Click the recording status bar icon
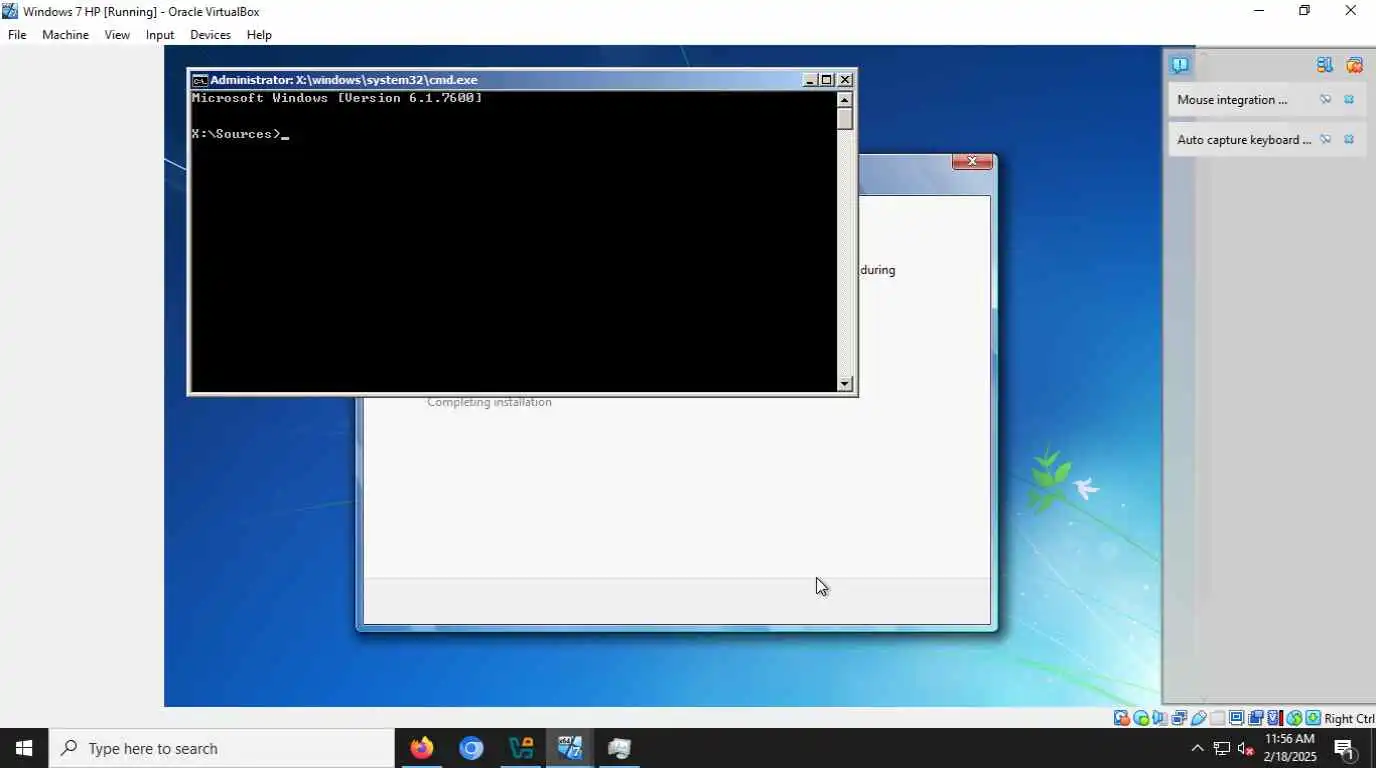Viewport: 1376px width, 768px height. (x=1255, y=718)
